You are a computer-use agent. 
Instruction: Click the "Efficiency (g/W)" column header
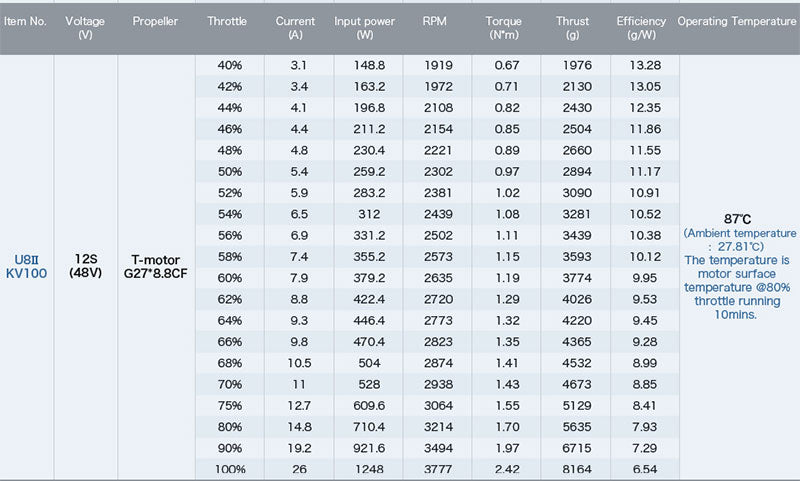641,27
